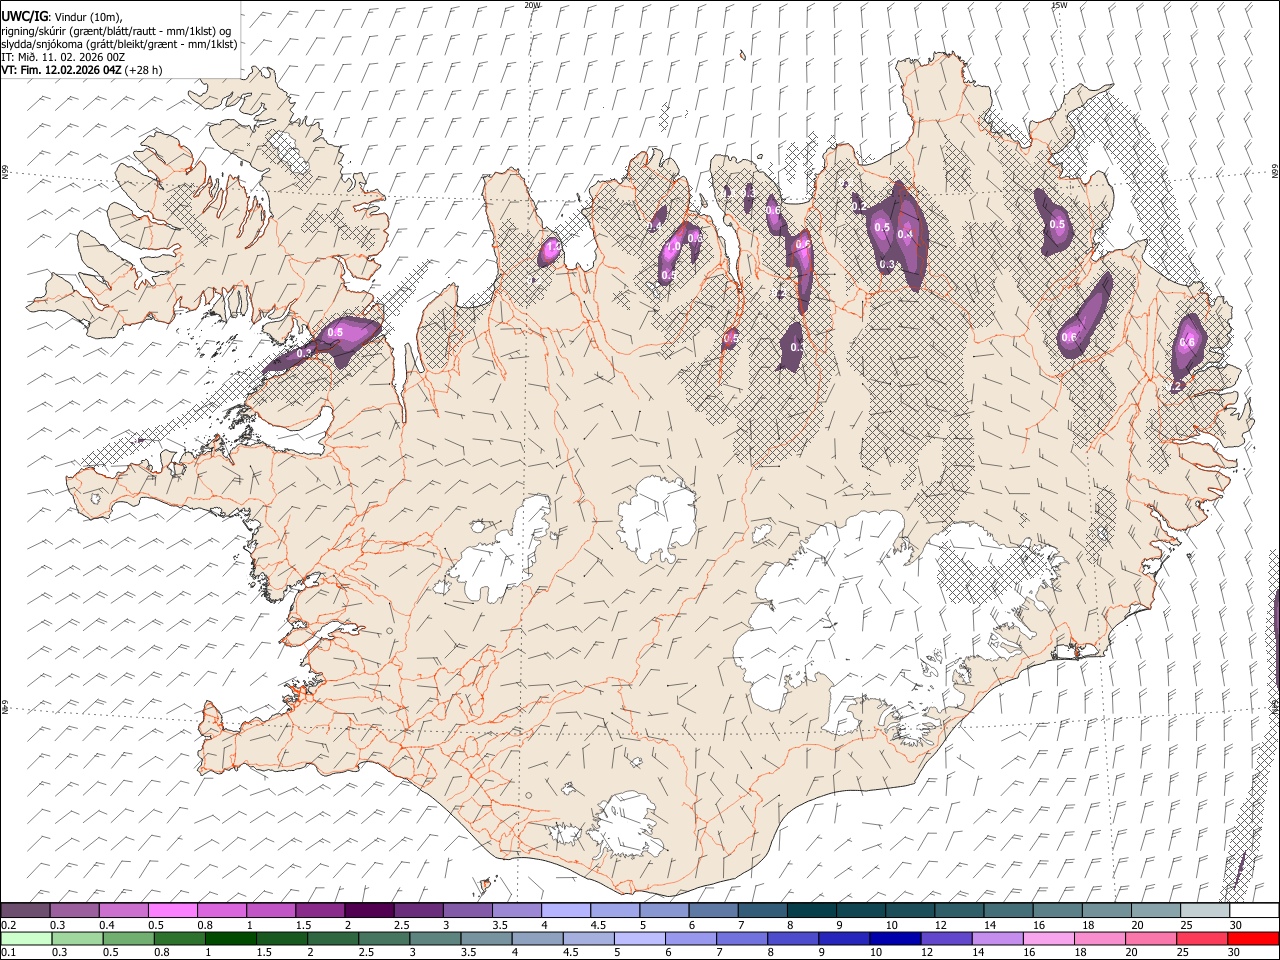
Task: Choose upper legend swatch between 1.5 and 2
Action: (x=320, y=911)
